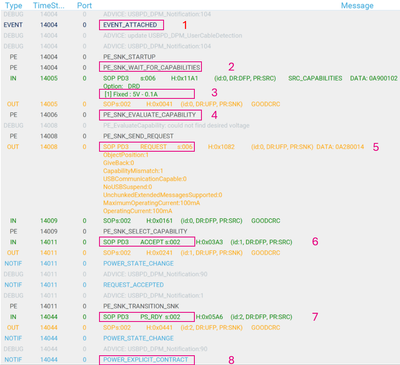
Task: Select the CapabilityMismatch:1 field
Action: point(133,171)
